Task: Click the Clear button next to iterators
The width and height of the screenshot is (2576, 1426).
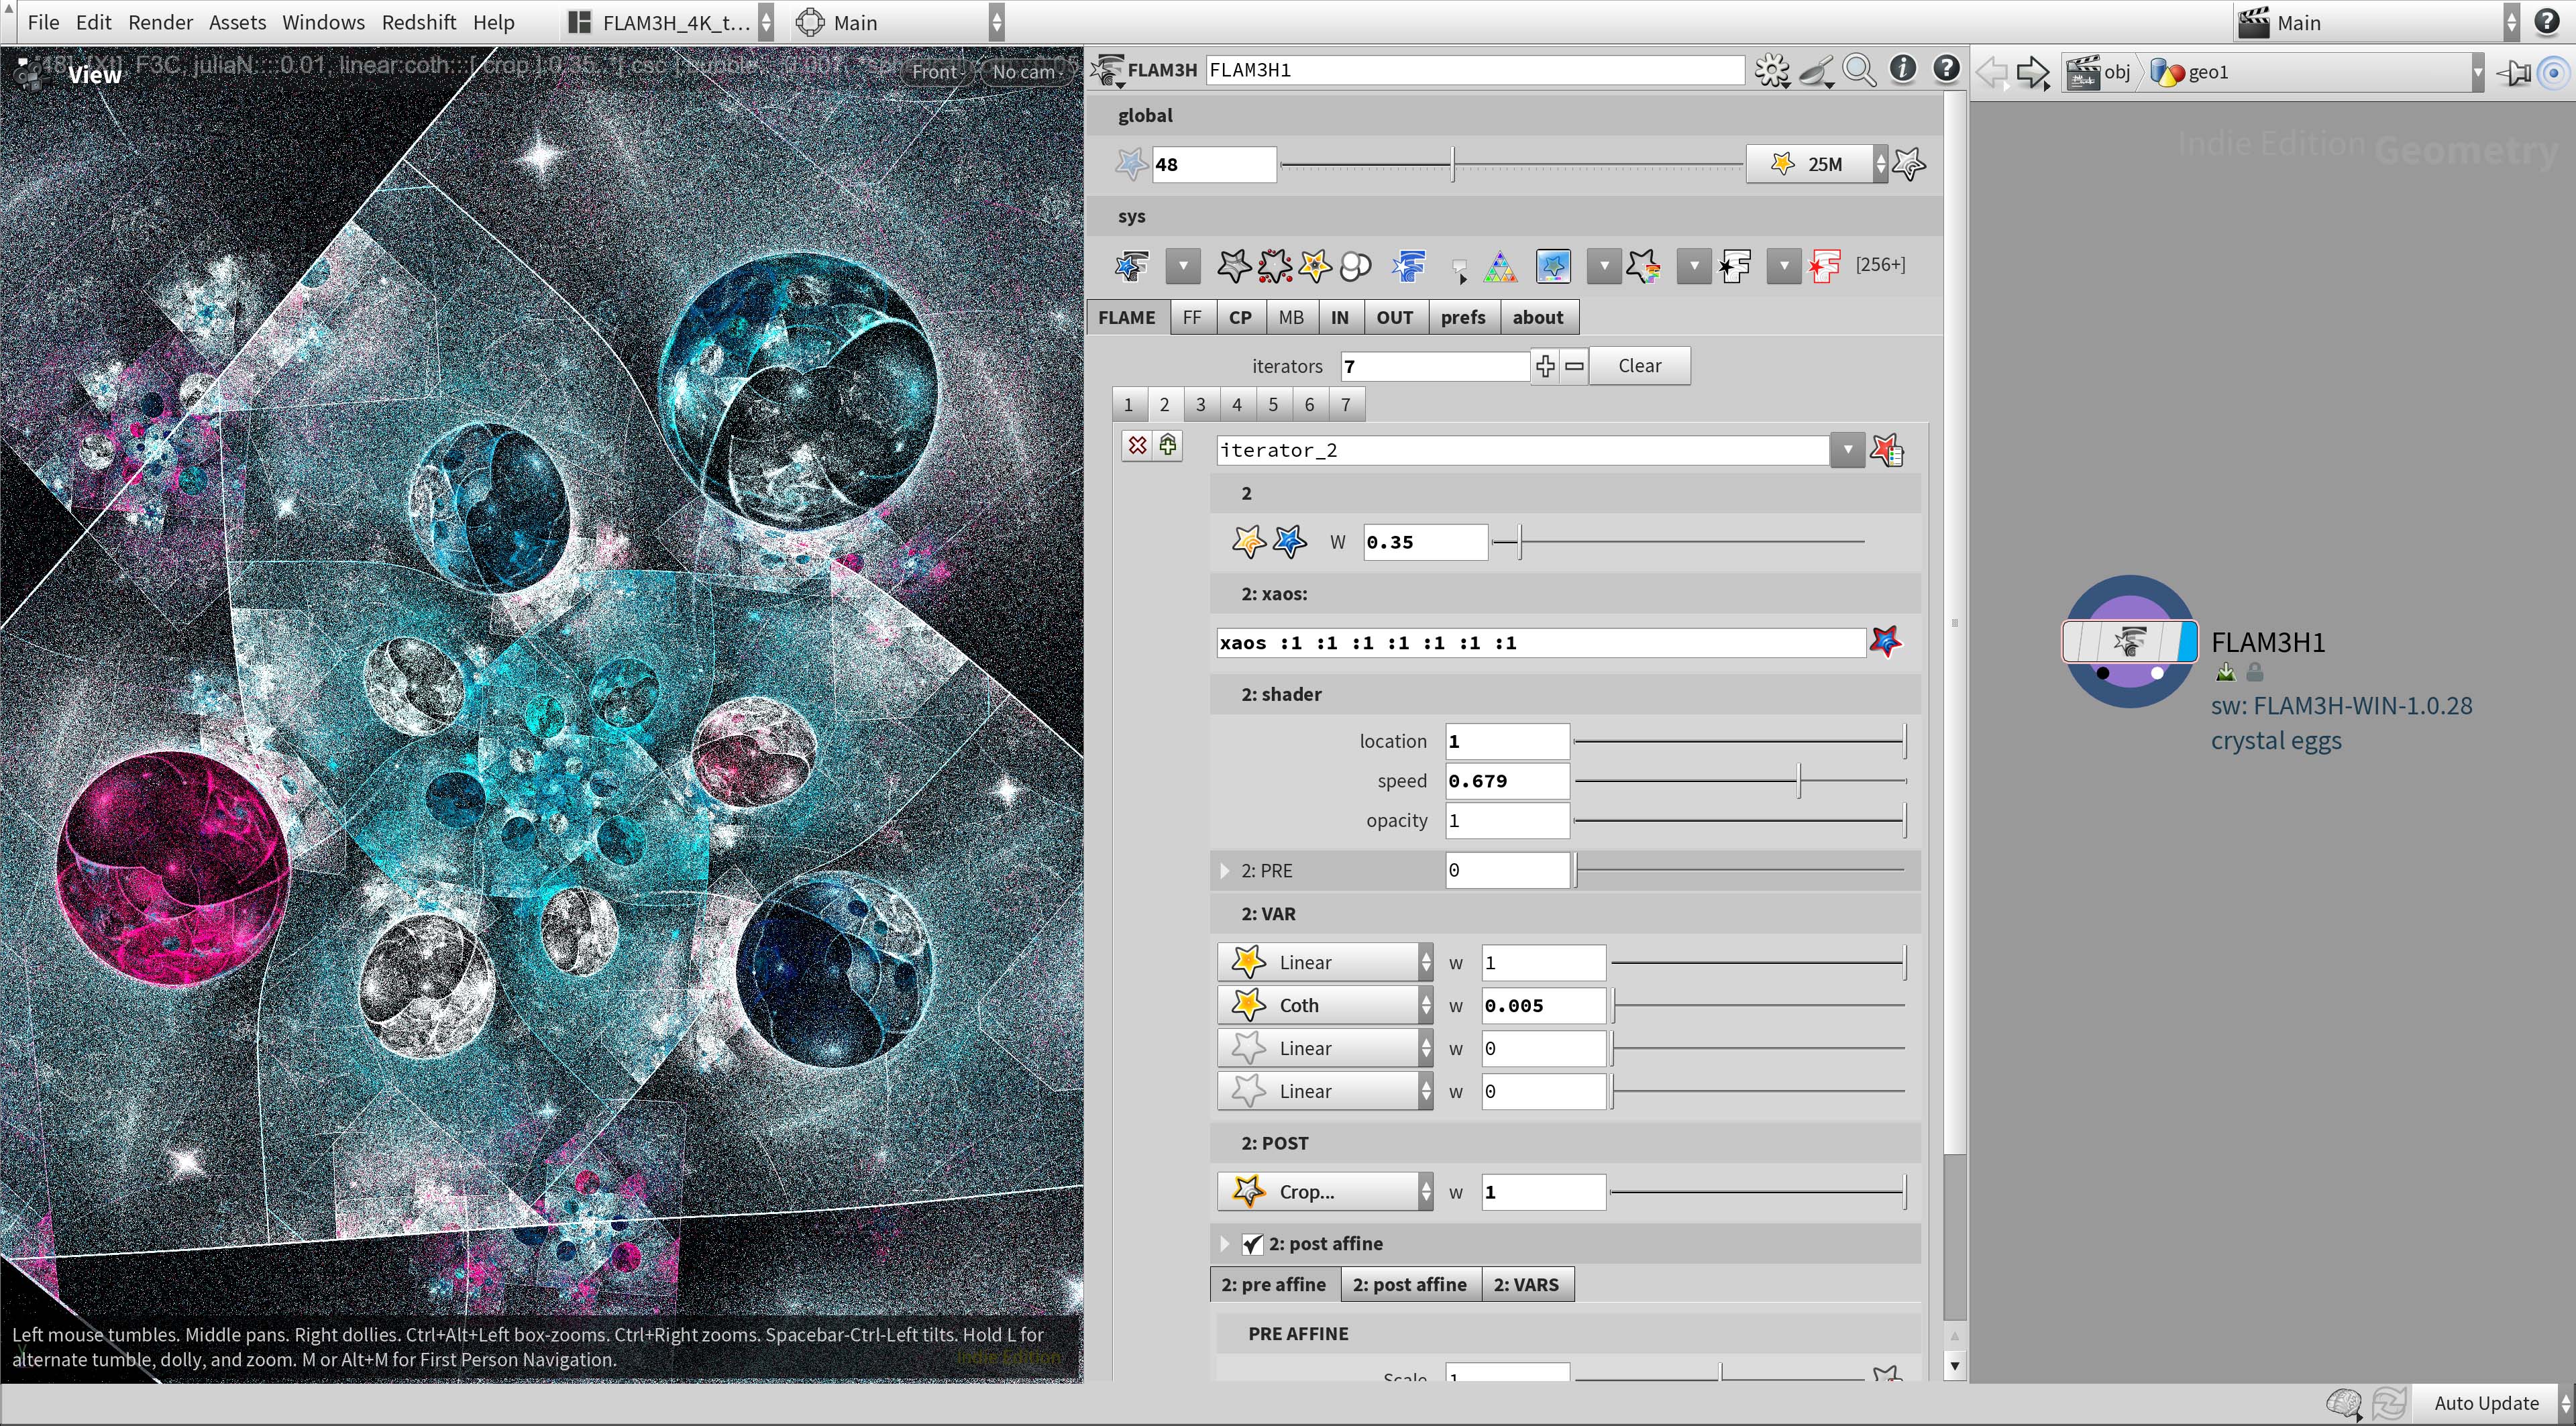Action: [1639, 365]
